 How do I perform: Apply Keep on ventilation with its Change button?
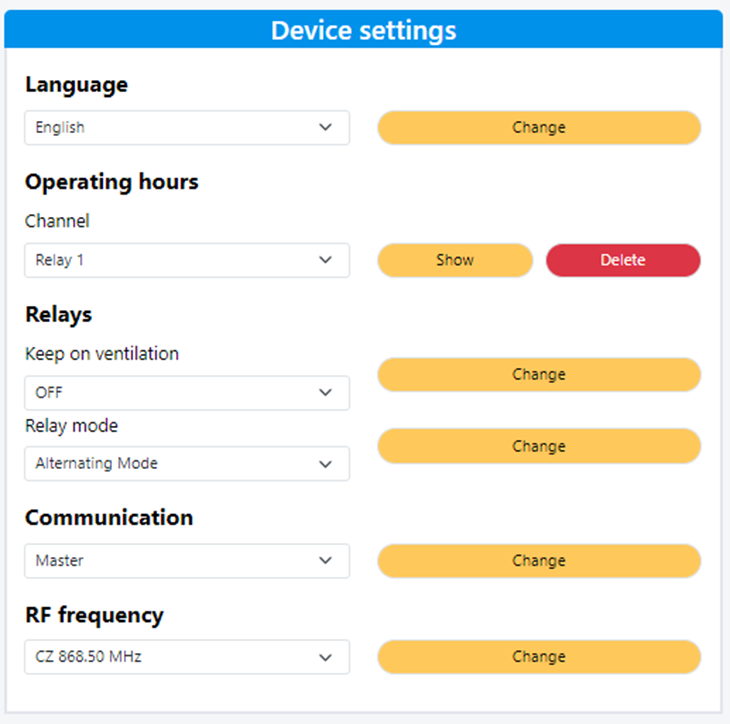point(538,374)
